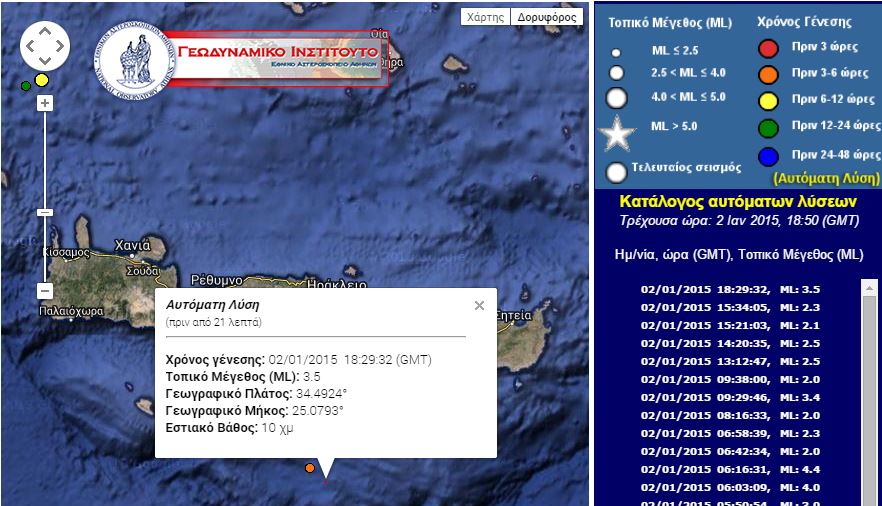Select the yellow earthquake marker on the map
This screenshot has height=506, width=882.
(41, 79)
